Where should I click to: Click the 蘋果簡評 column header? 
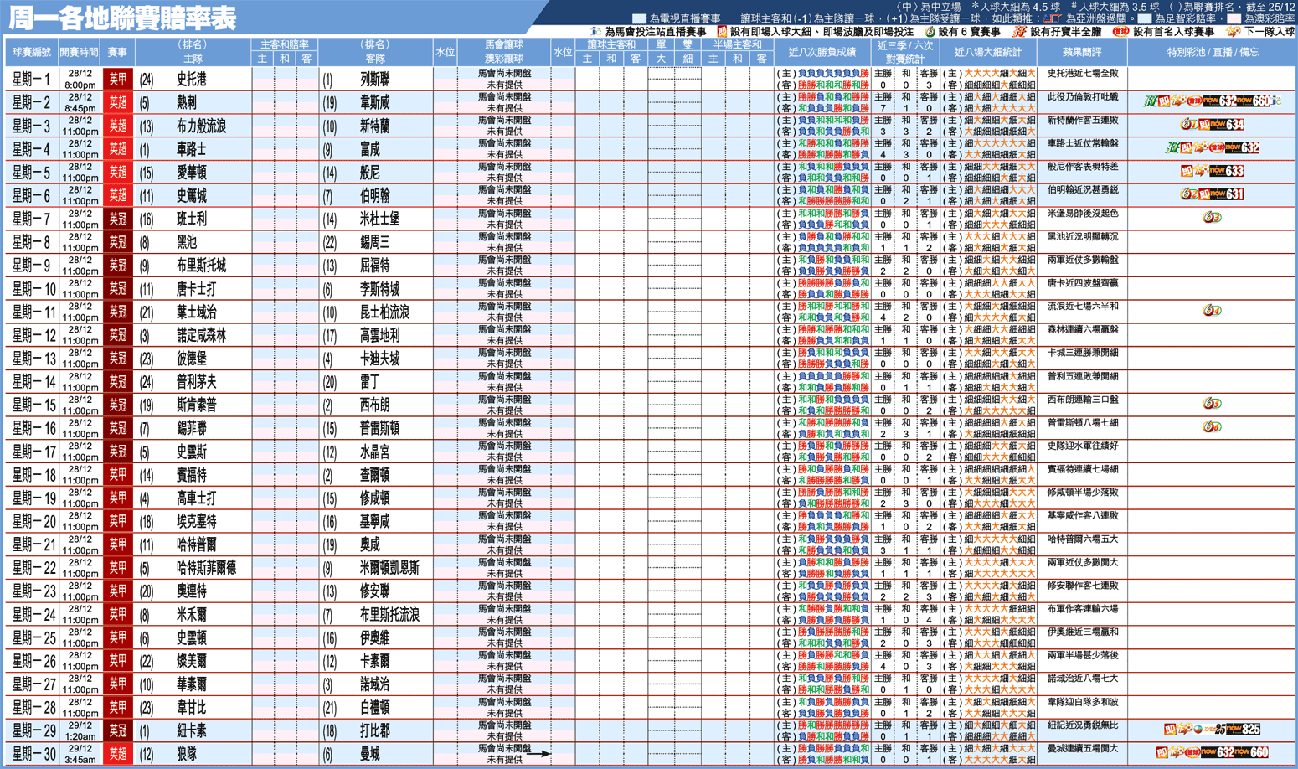pos(1081,51)
